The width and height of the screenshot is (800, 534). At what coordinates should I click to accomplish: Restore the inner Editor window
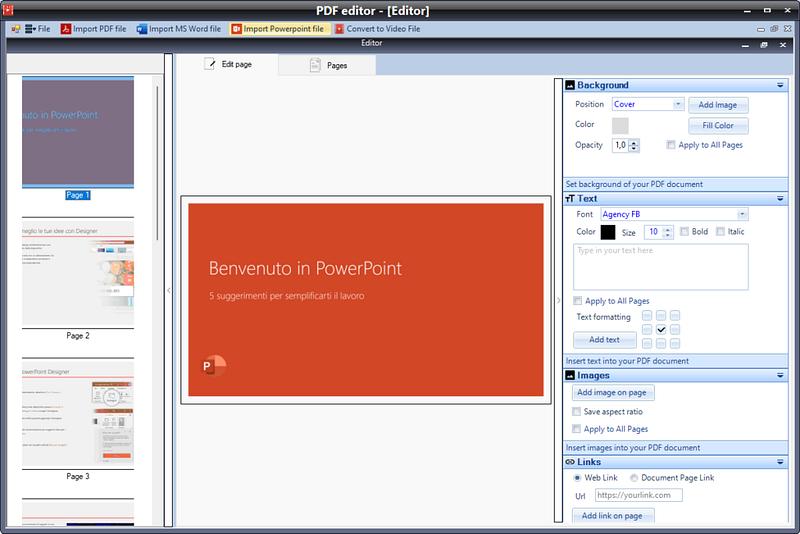764,45
